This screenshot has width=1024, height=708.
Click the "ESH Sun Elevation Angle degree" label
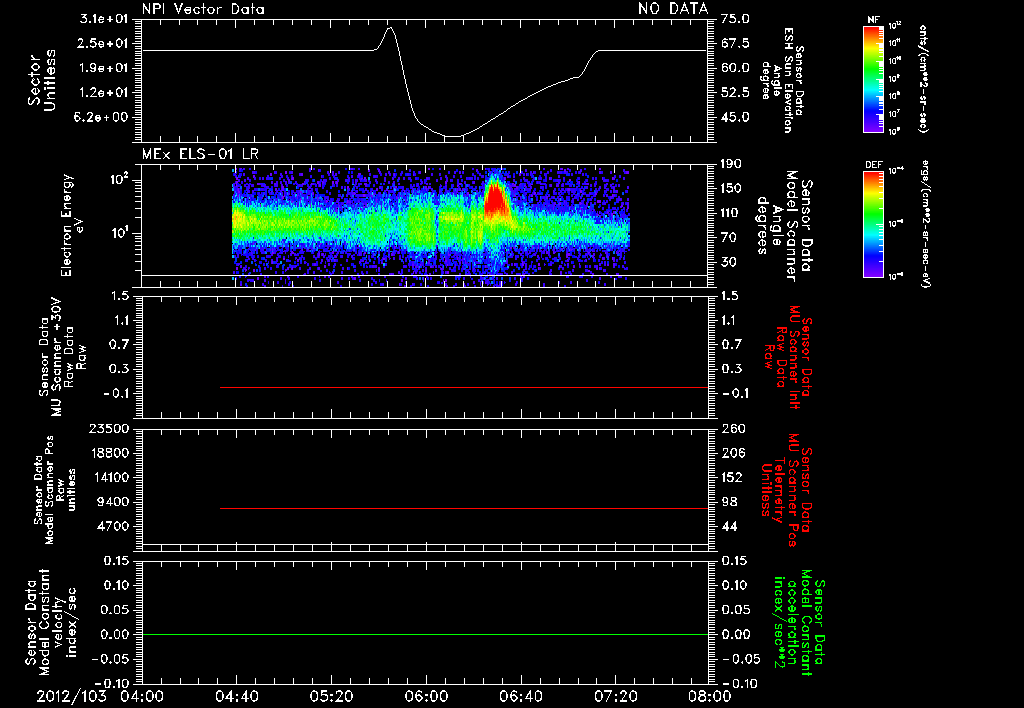click(x=782, y=80)
